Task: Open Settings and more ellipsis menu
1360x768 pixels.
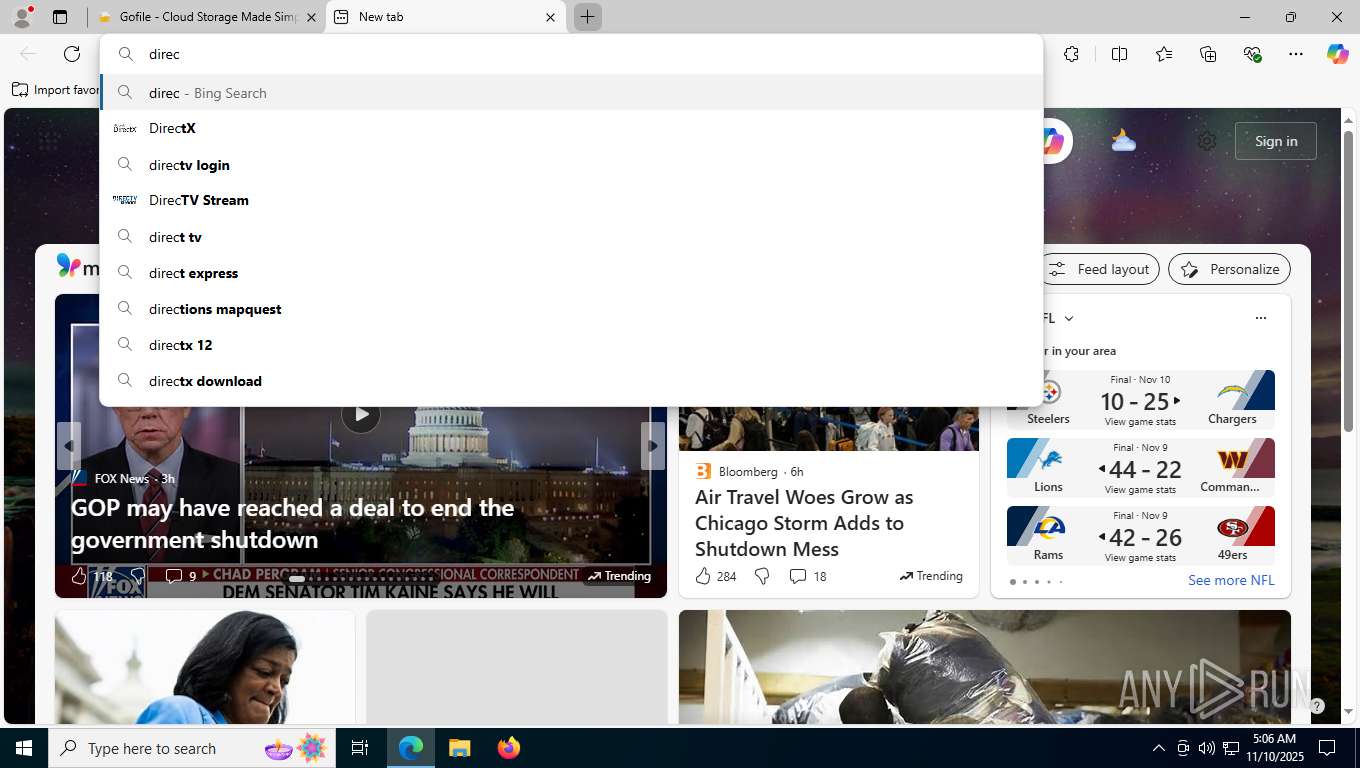Action: point(1296,54)
